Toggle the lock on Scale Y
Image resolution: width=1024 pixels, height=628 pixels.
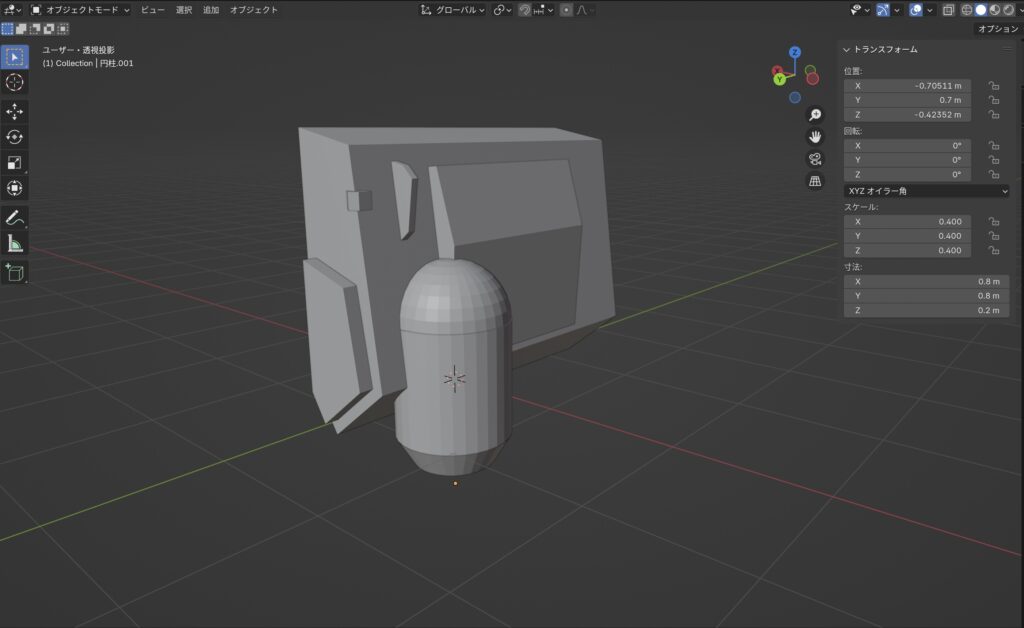click(x=993, y=236)
